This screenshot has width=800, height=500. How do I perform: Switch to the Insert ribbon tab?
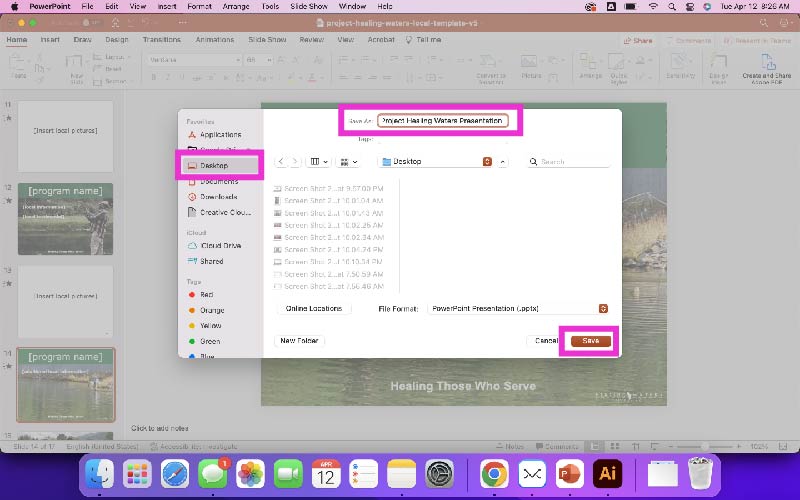[x=50, y=40]
